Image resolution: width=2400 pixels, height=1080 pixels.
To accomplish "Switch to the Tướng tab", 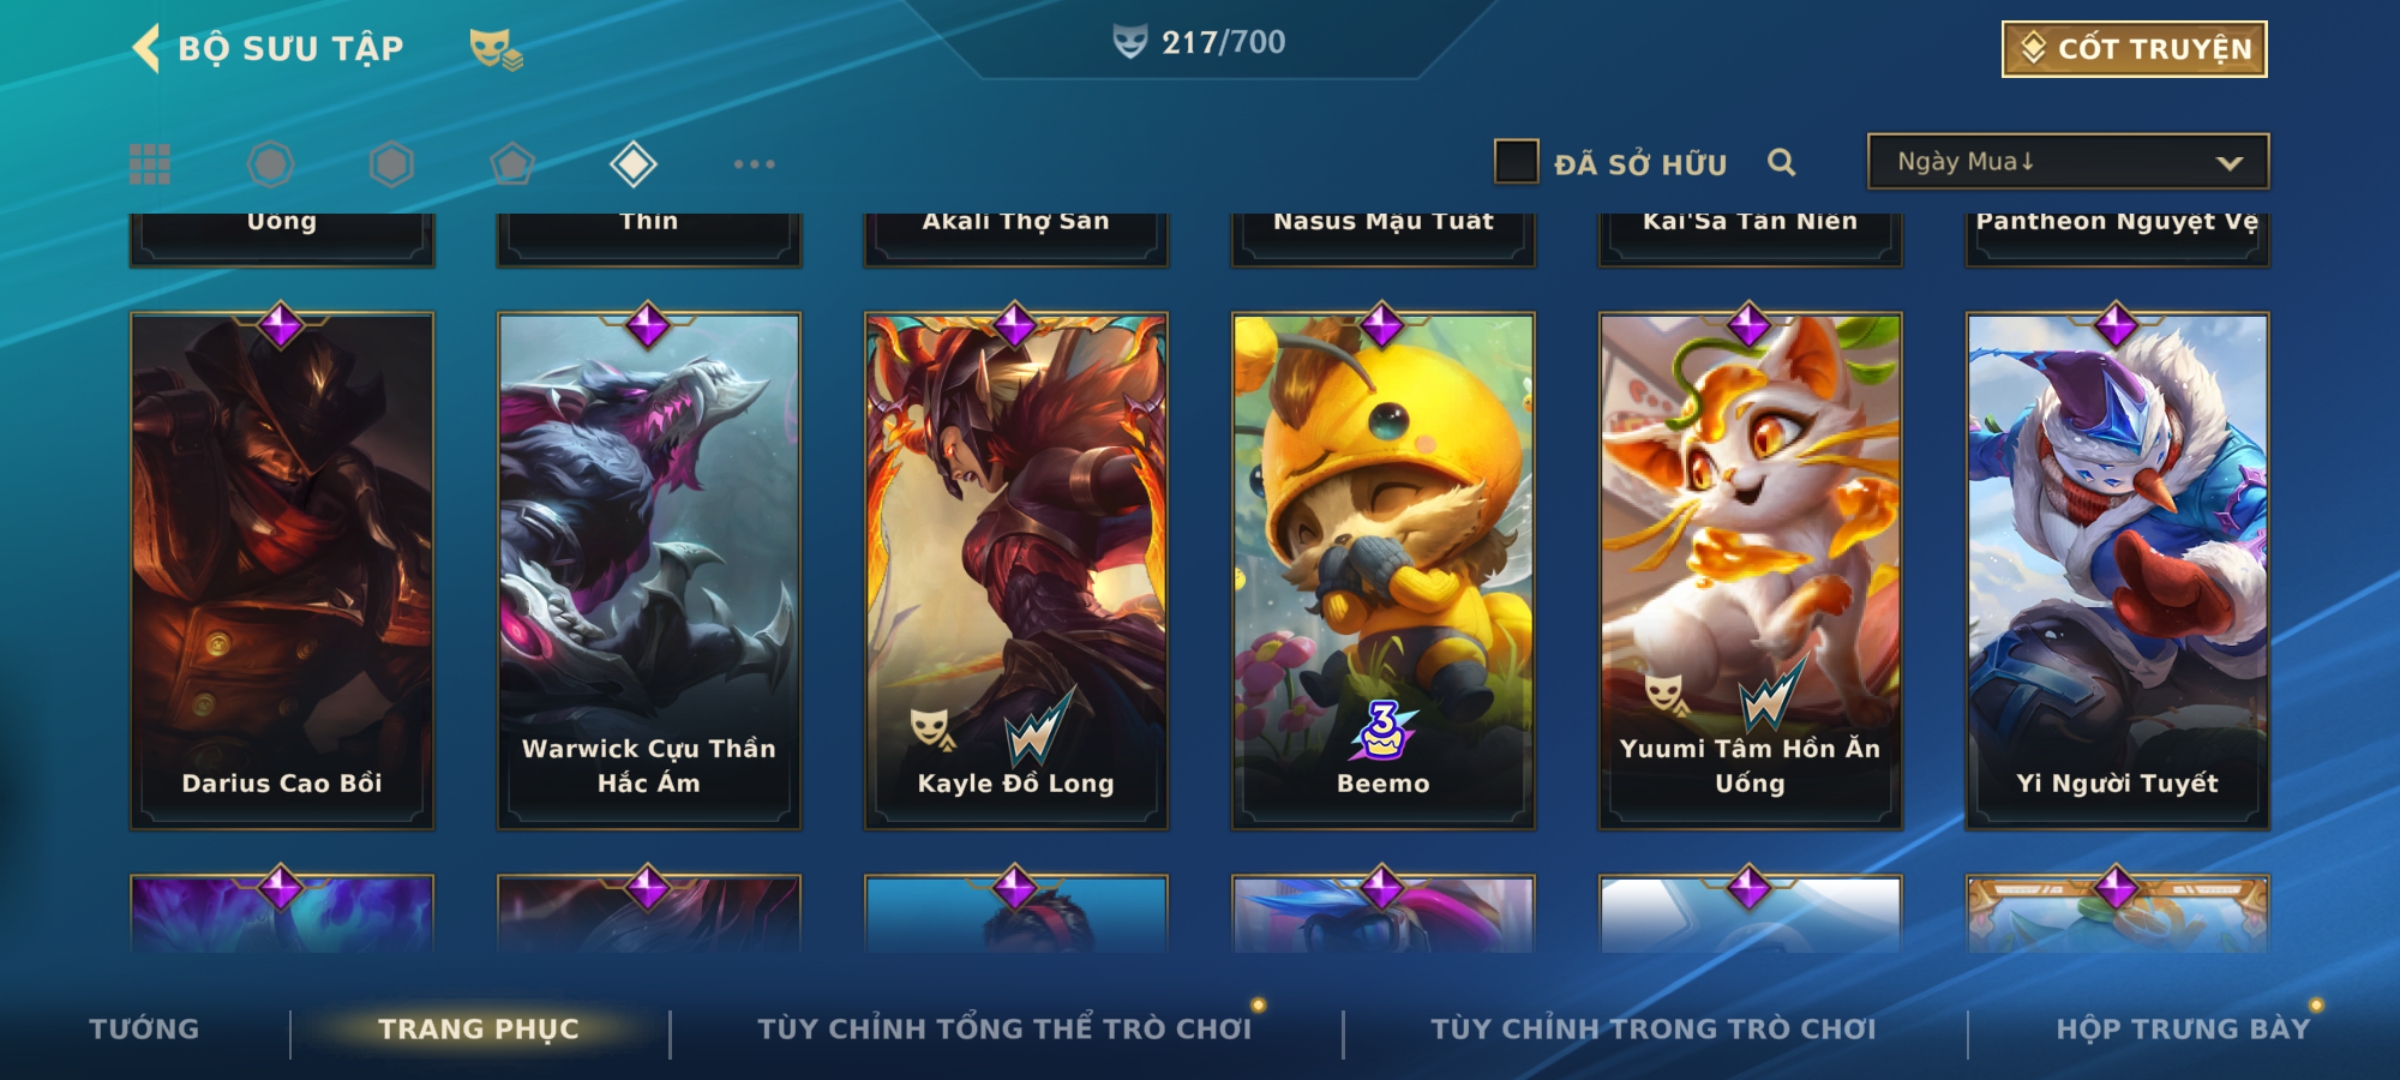I will click(x=144, y=1029).
